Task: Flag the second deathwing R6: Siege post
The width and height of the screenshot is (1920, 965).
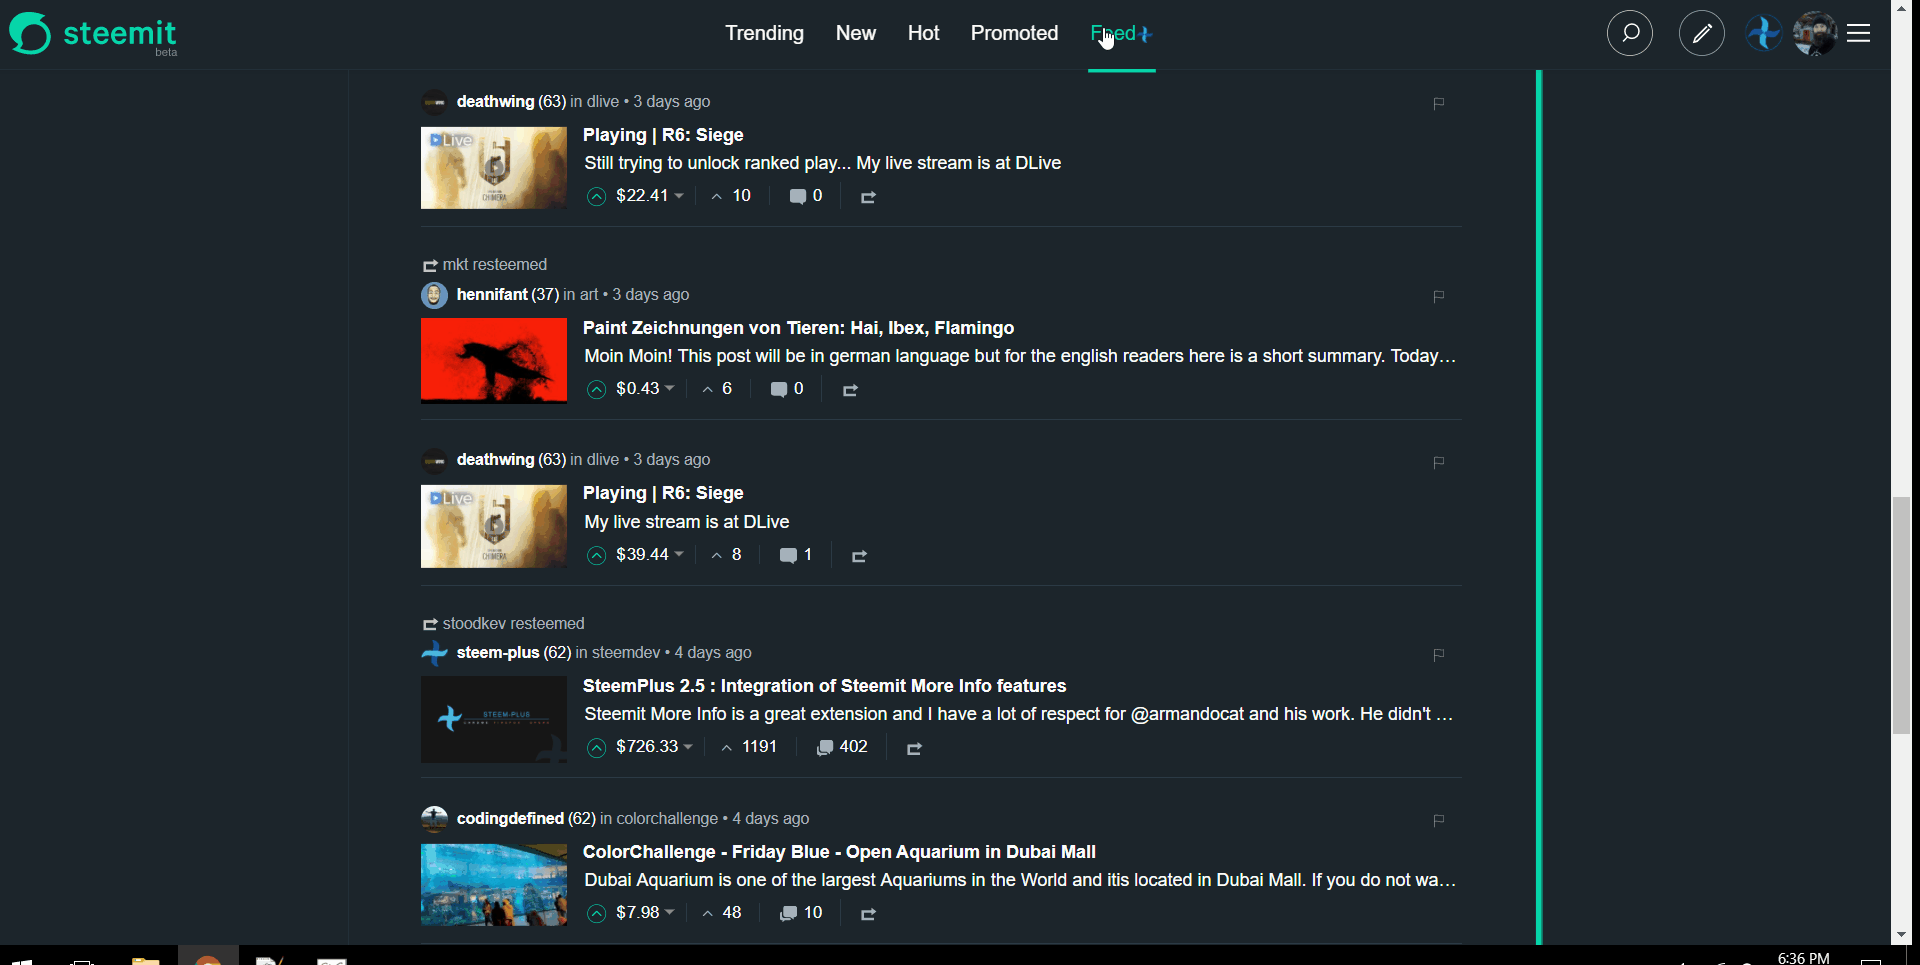Action: click(1438, 462)
